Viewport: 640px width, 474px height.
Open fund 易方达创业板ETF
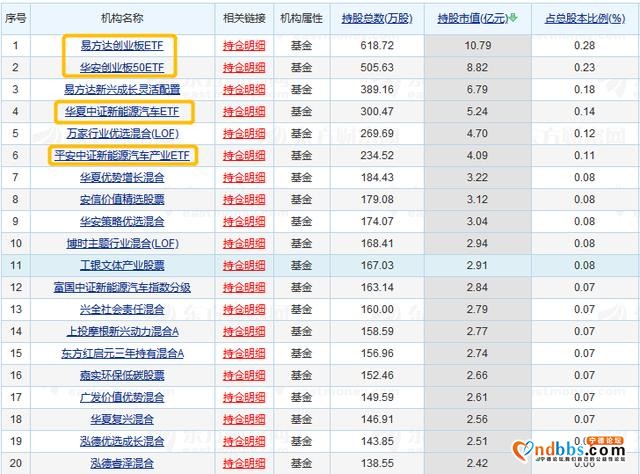click(122, 45)
